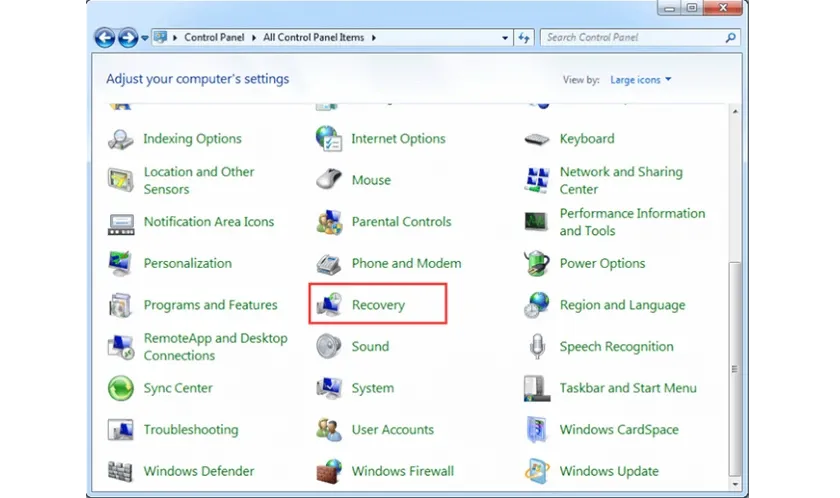Click the vertical scrollbar thumb
Viewport: 840px width, 498px height.
point(735,369)
